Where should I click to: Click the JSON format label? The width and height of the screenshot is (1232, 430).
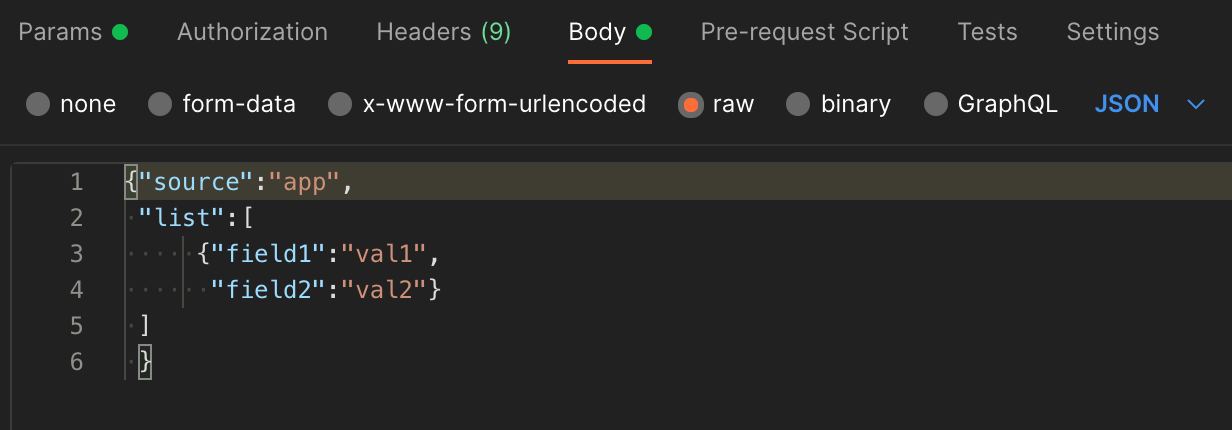(1127, 104)
